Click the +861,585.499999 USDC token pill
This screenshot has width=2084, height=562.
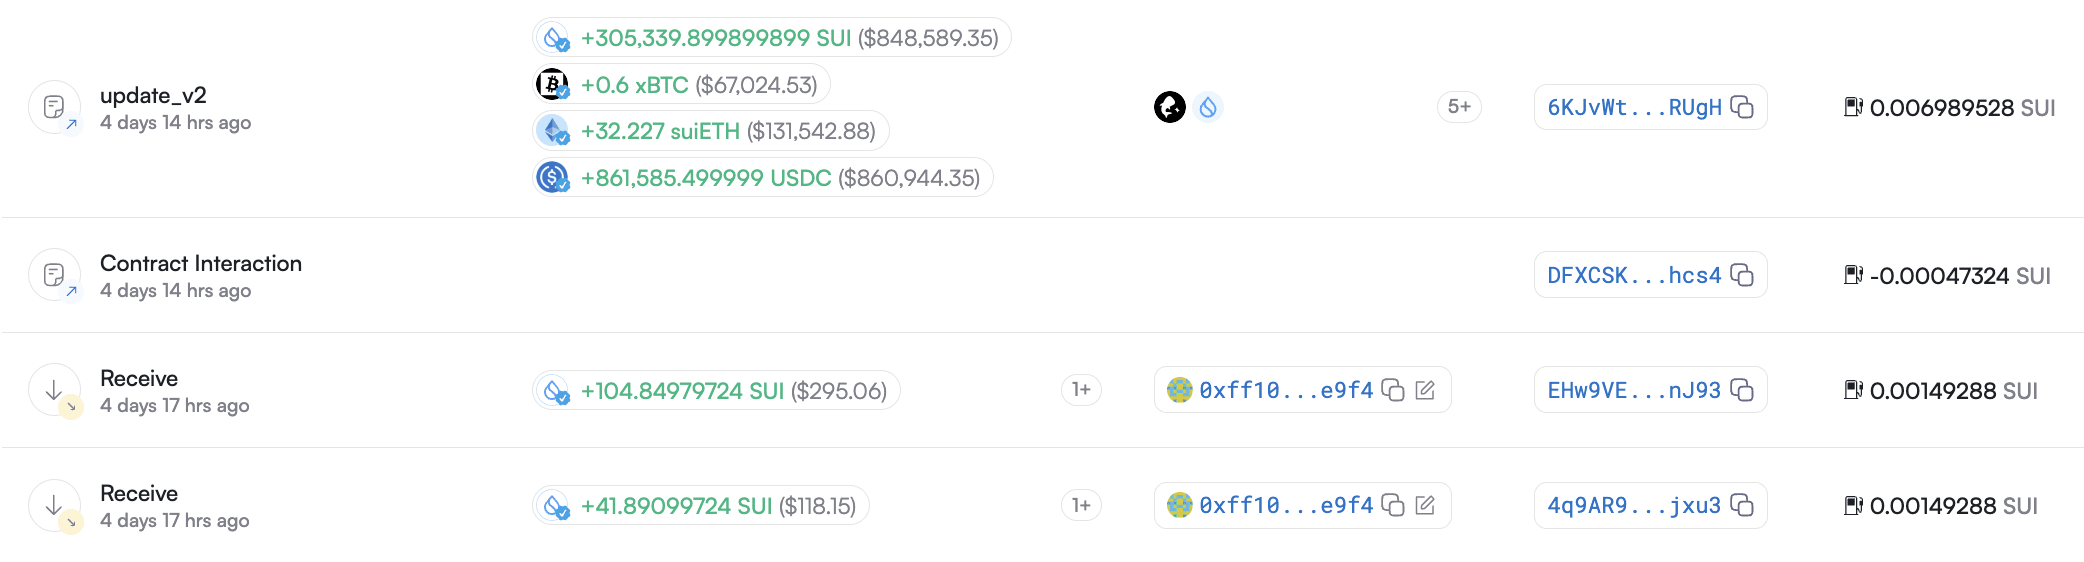click(x=763, y=178)
